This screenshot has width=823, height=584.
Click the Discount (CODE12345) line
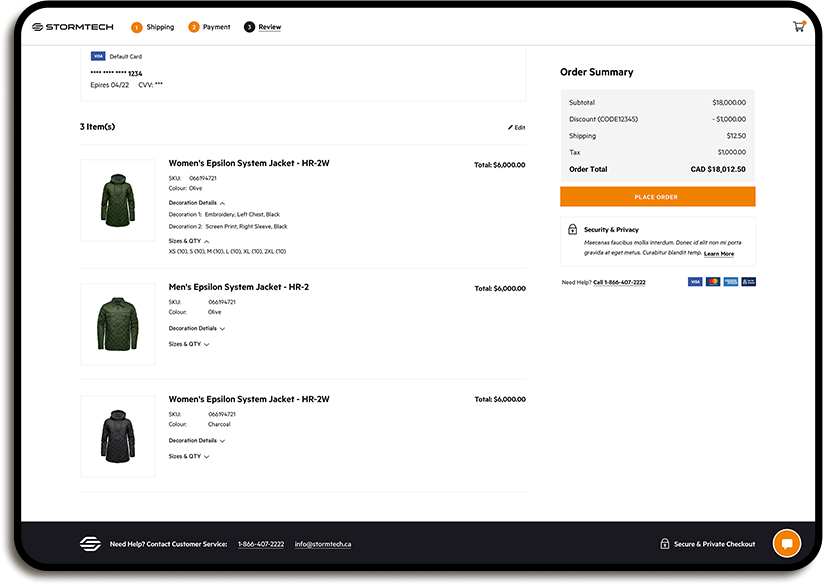(657, 119)
